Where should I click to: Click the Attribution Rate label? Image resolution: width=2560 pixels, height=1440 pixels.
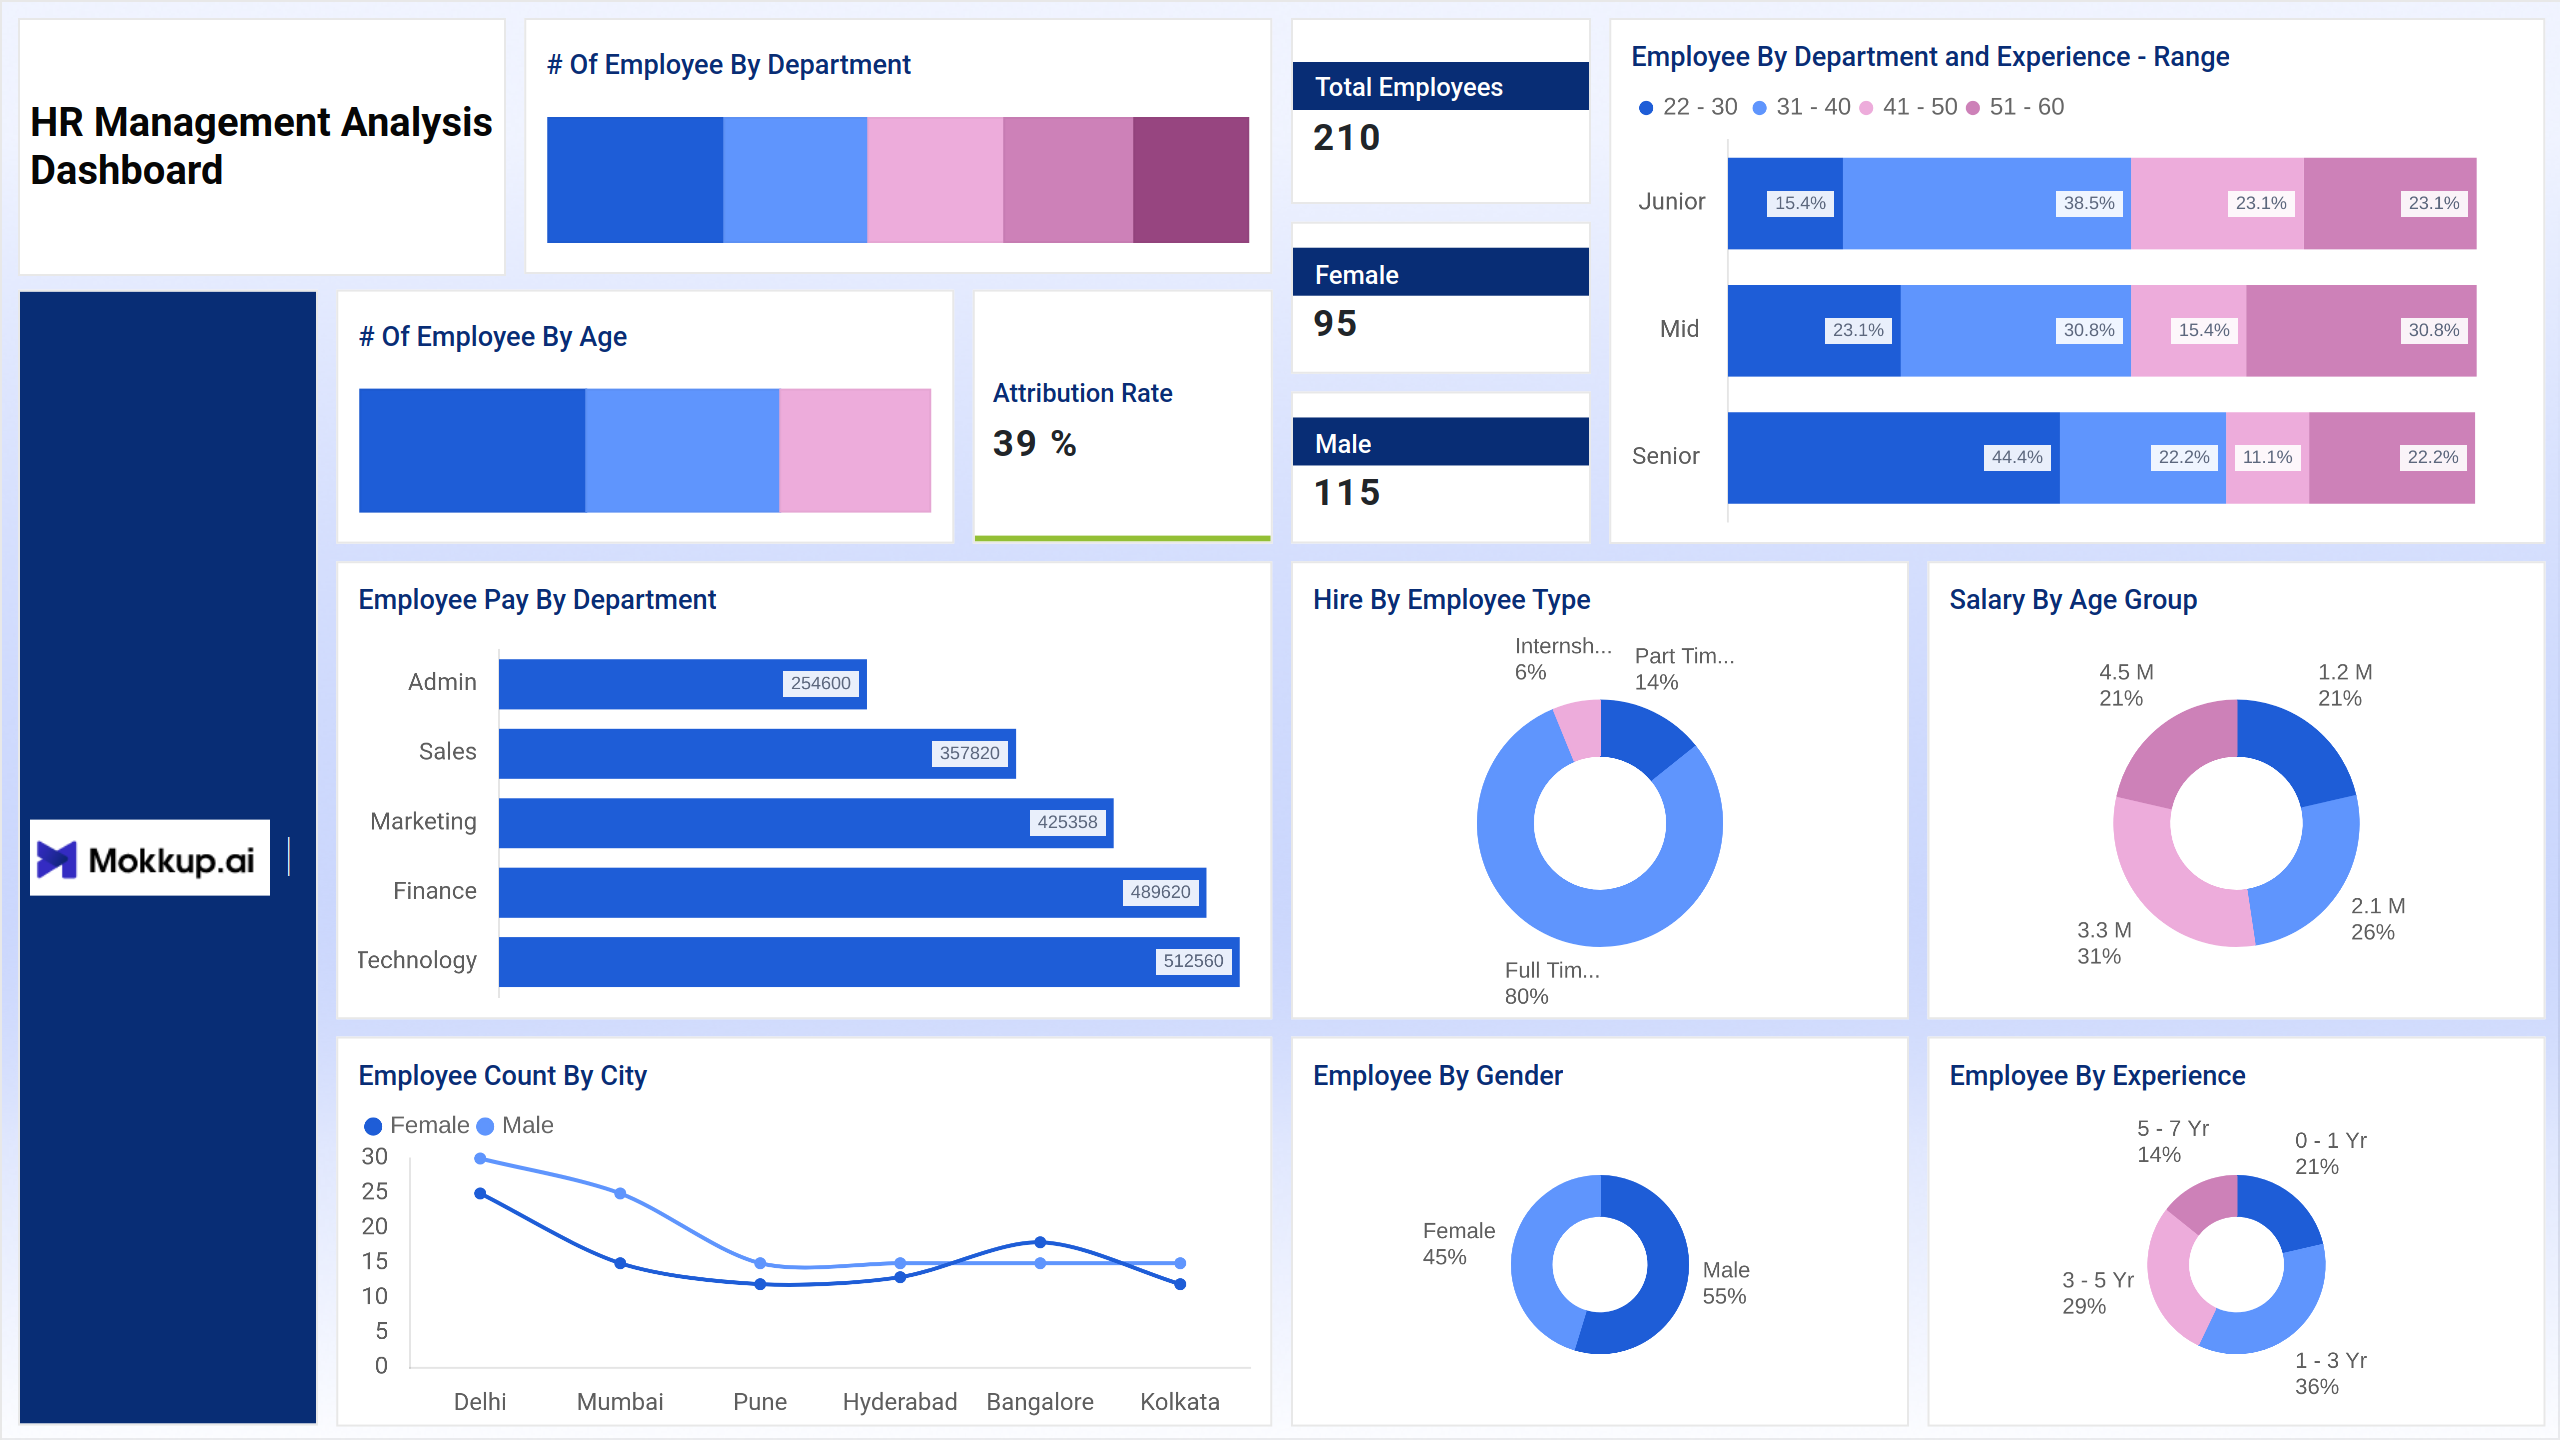coord(1082,393)
